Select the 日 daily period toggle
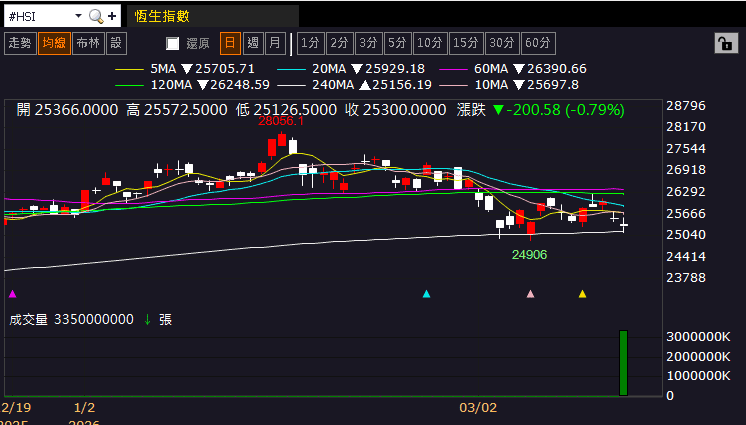The width and height of the screenshot is (746, 425). pyautogui.click(x=230, y=43)
